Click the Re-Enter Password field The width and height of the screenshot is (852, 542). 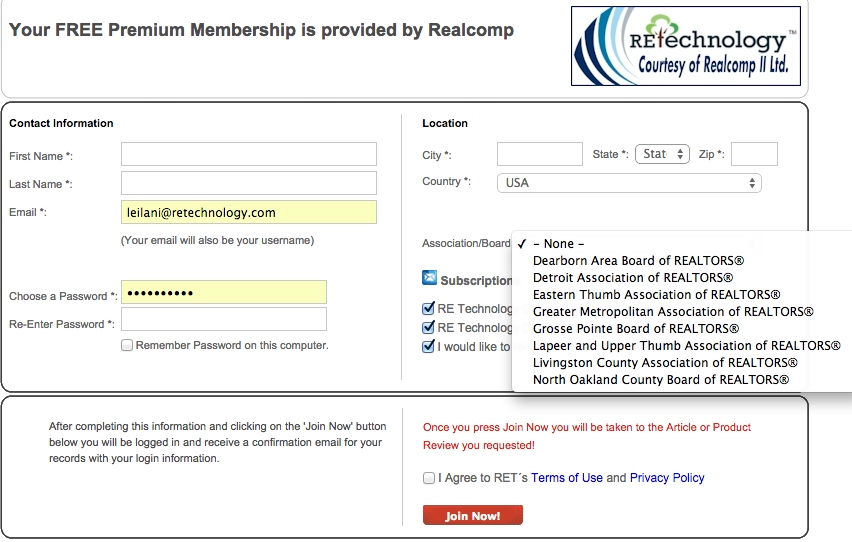pos(224,319)
